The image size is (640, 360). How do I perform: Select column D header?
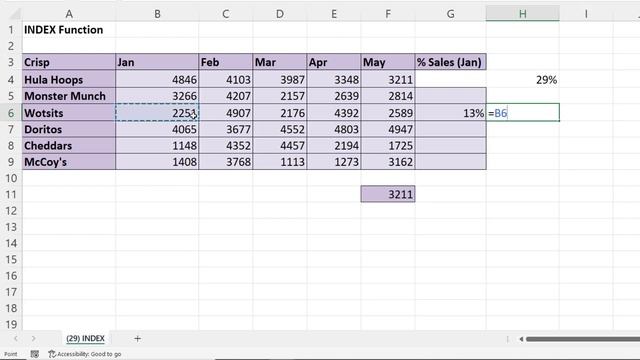click(x=280, y=14)
